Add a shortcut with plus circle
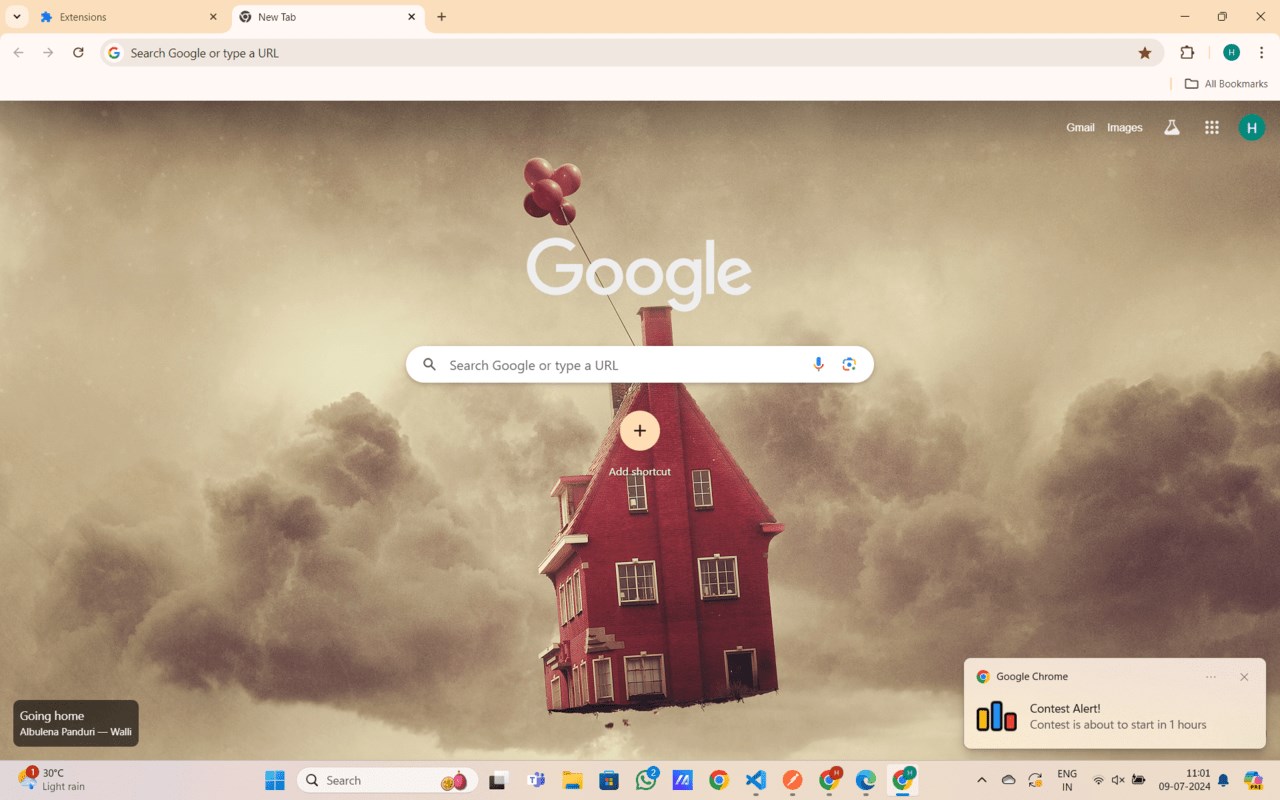Viewport: 1280px width, 800px height. click(x=640, y=431)
